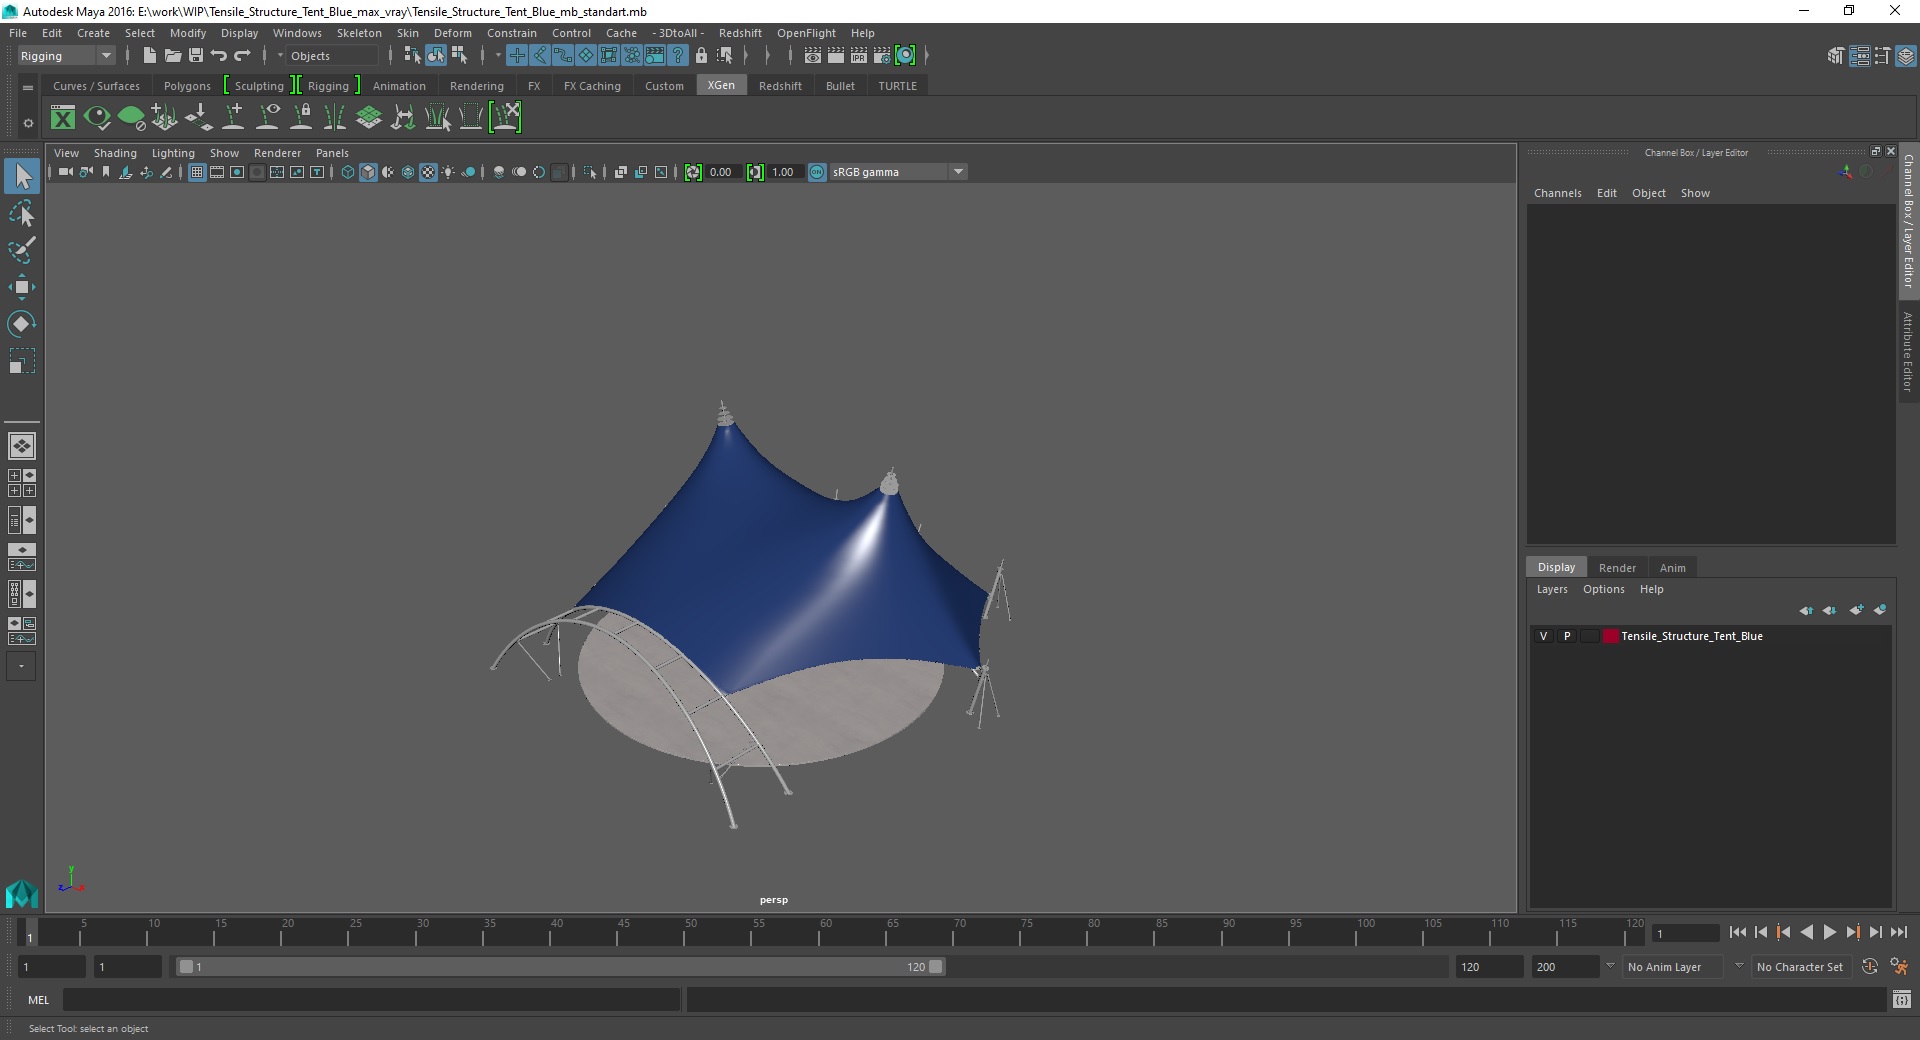Toggle the Wireframe shading viewport icon

pos(348,172)
